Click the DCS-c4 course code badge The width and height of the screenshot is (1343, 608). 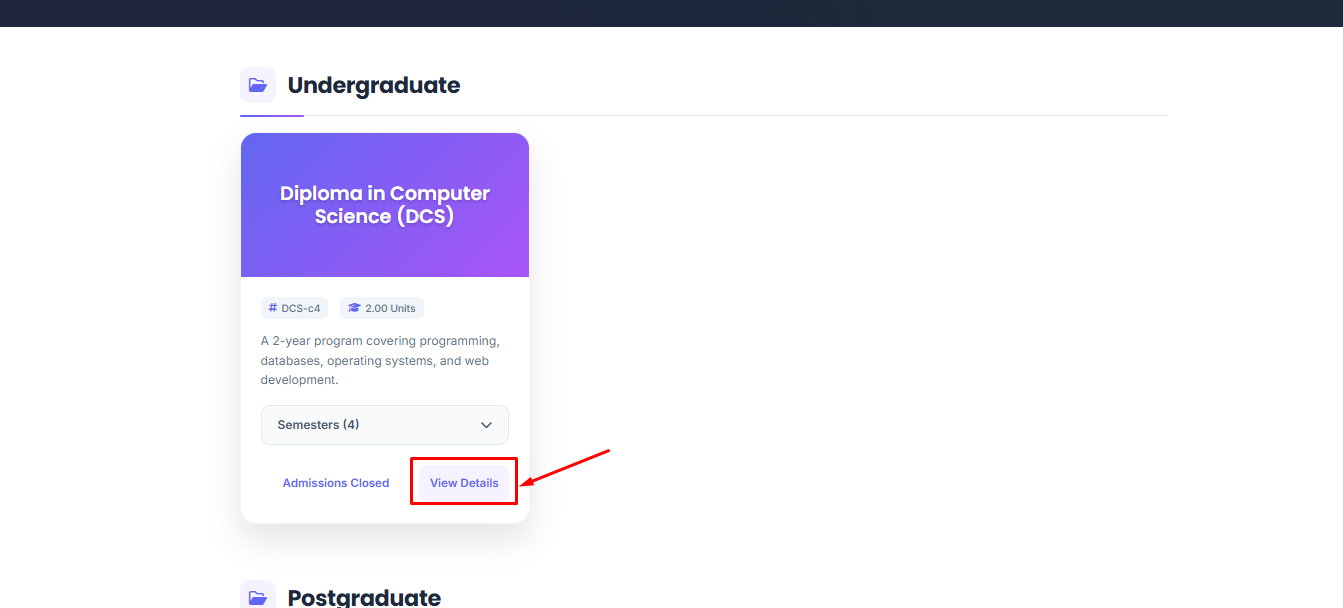[294, 308]
